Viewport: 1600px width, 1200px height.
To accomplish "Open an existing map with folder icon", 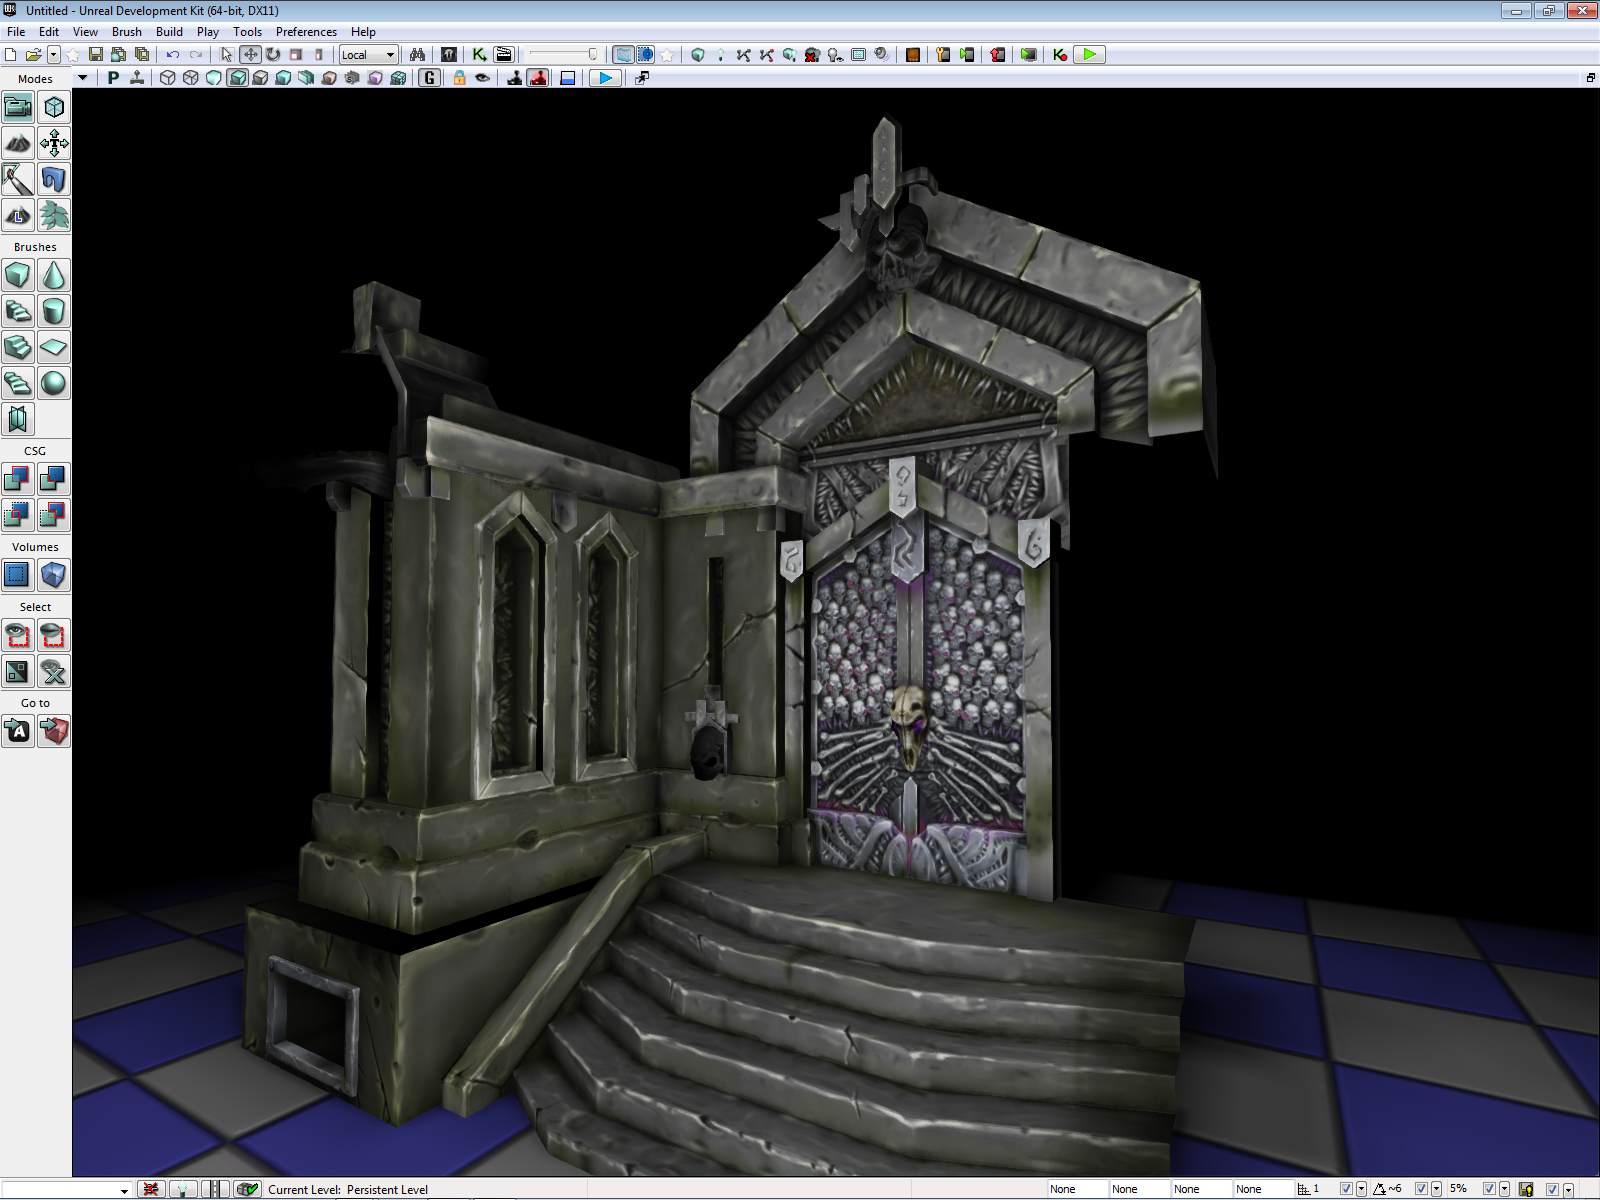I will pos(33,55).
